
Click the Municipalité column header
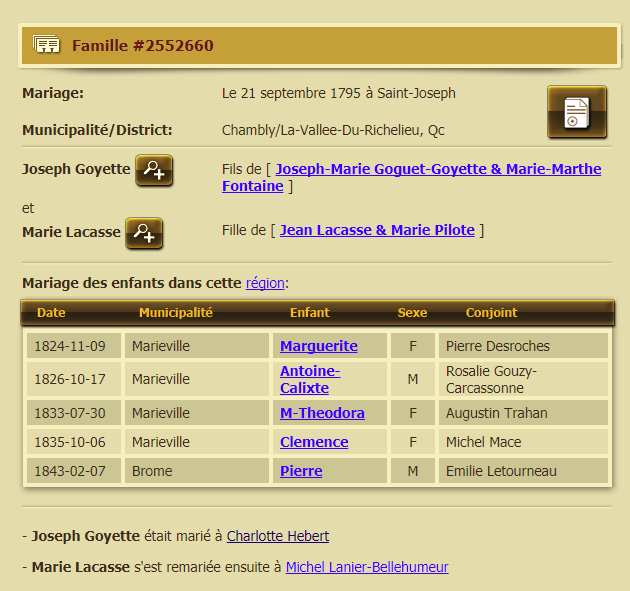(176, 313)
